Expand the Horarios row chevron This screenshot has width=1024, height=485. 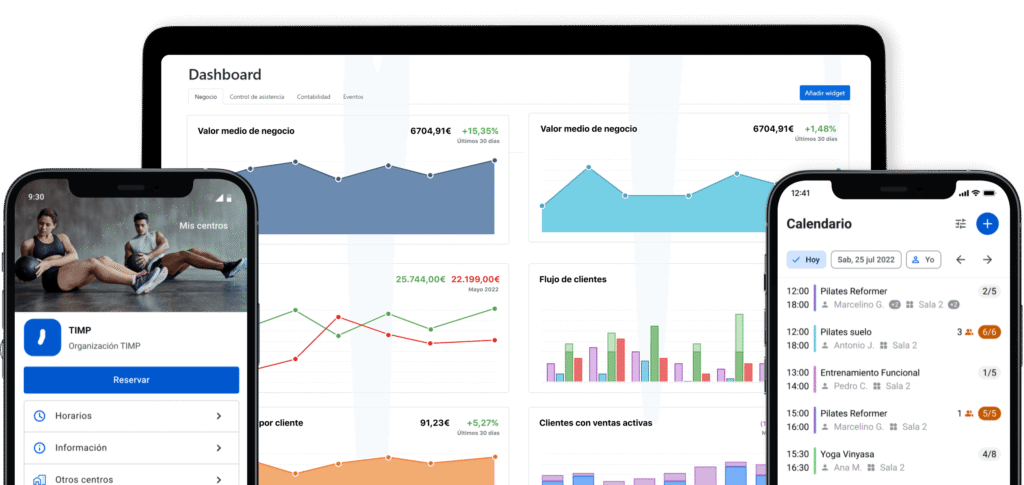[218, 416]
